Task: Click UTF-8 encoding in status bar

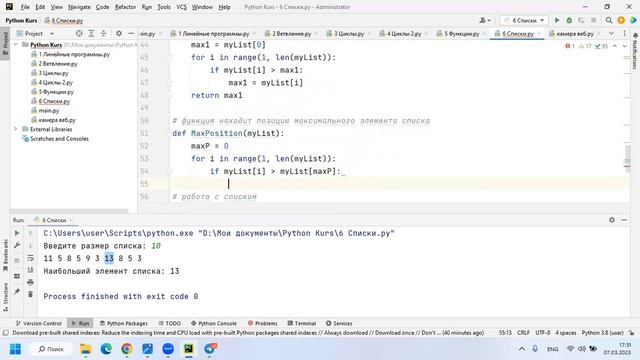Action: coord(542,333)
